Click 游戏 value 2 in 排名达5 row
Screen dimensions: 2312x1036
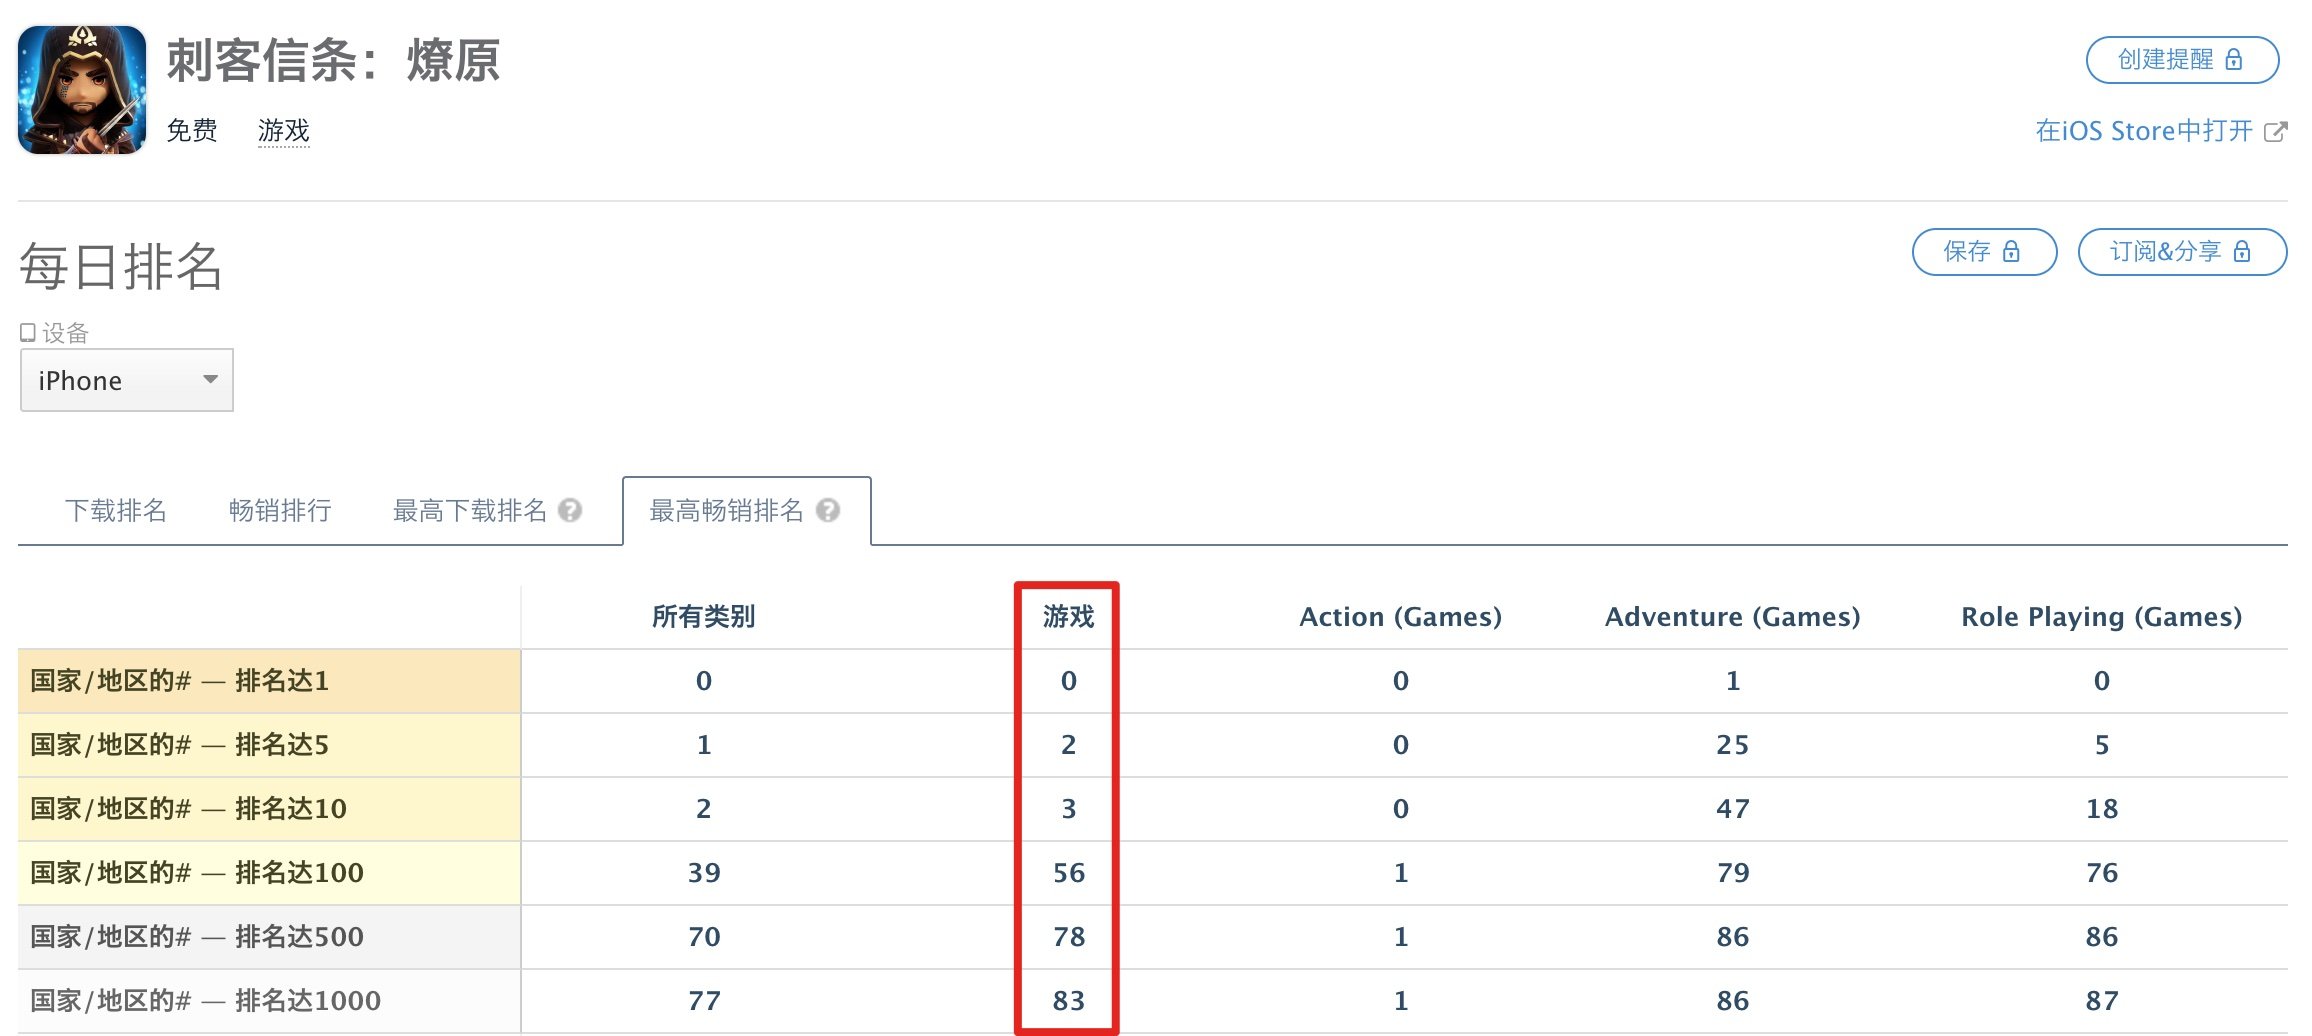pos(1069,745)
